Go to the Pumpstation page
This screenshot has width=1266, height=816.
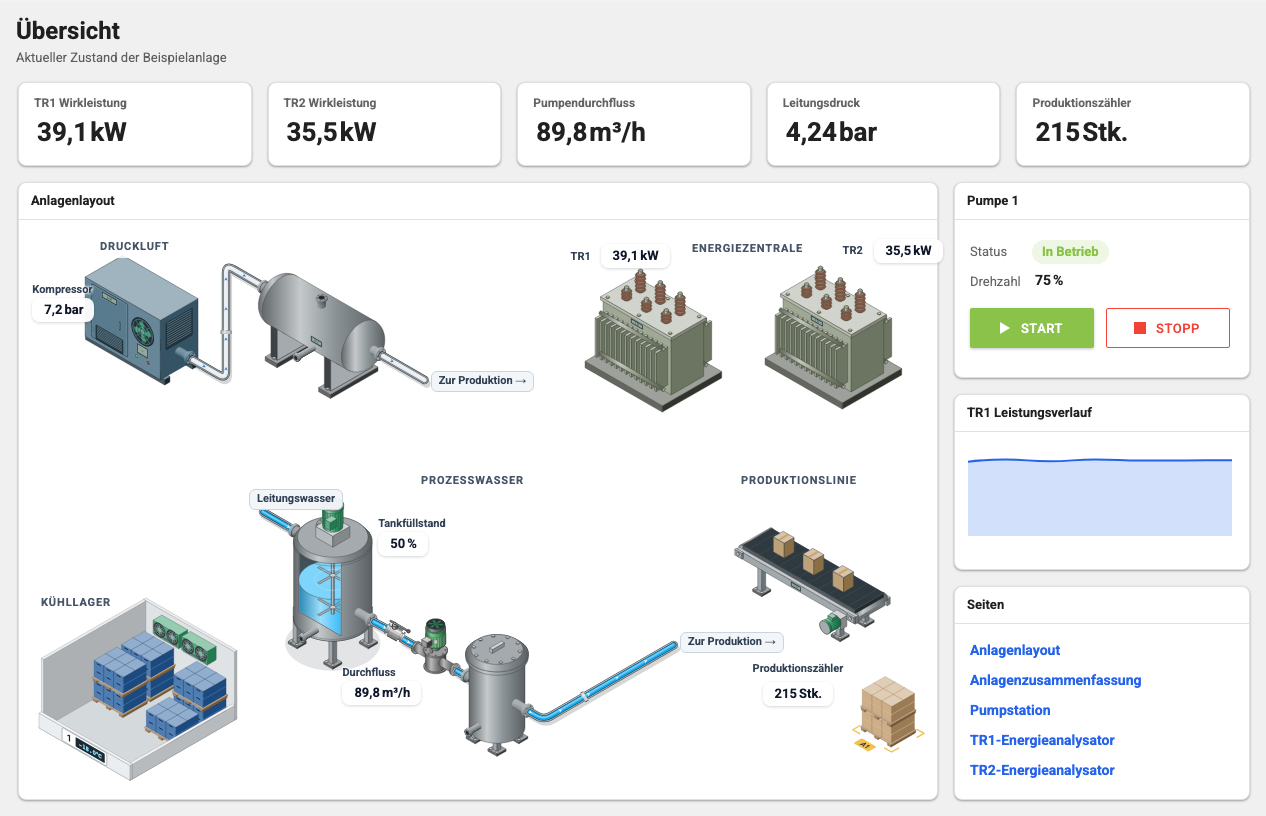click(1010, 710)
